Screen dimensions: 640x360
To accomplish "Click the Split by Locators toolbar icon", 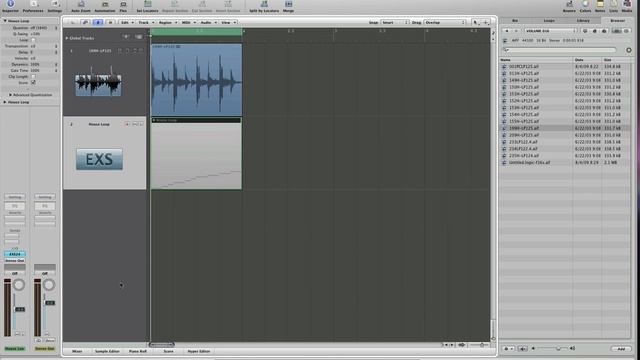I will [x=264, y=6].
